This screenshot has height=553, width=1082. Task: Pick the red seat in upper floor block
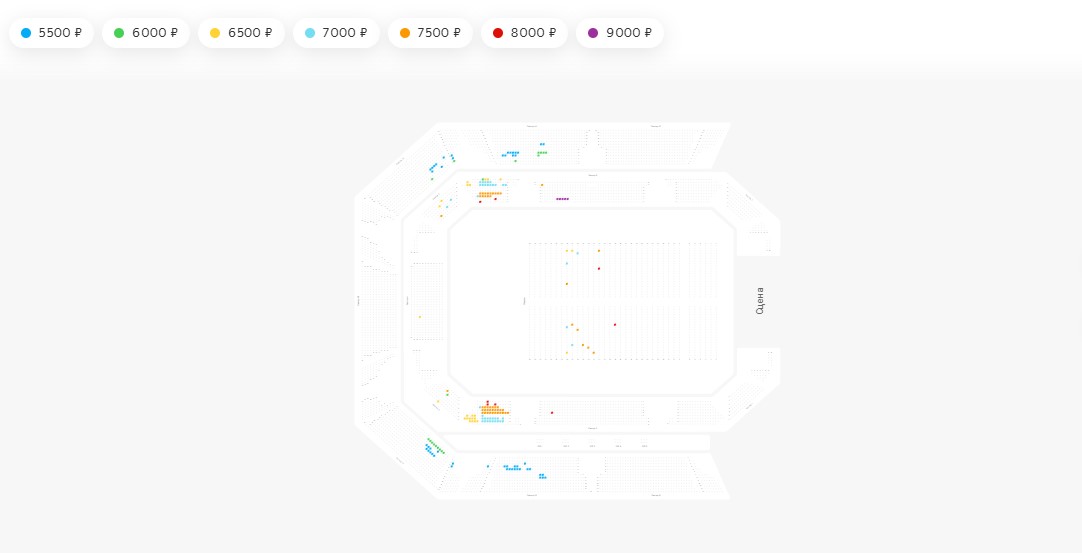pos(599,269)
